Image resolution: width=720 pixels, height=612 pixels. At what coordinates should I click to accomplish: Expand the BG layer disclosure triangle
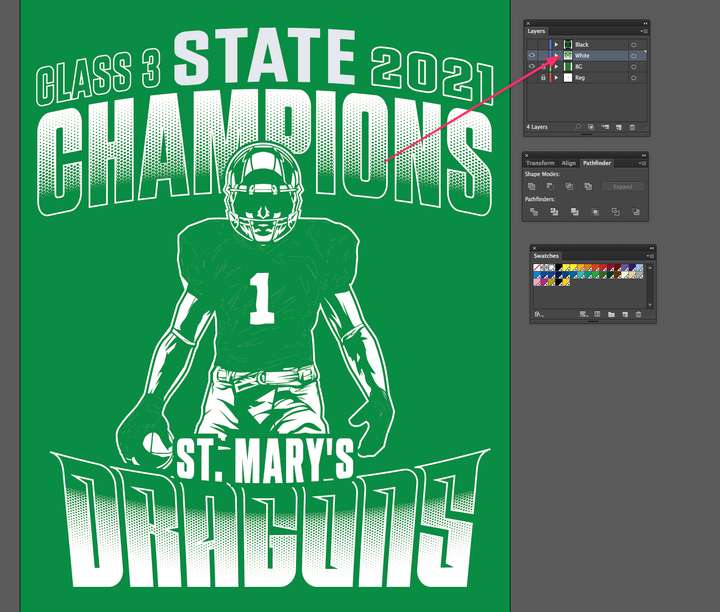[556, 67]
